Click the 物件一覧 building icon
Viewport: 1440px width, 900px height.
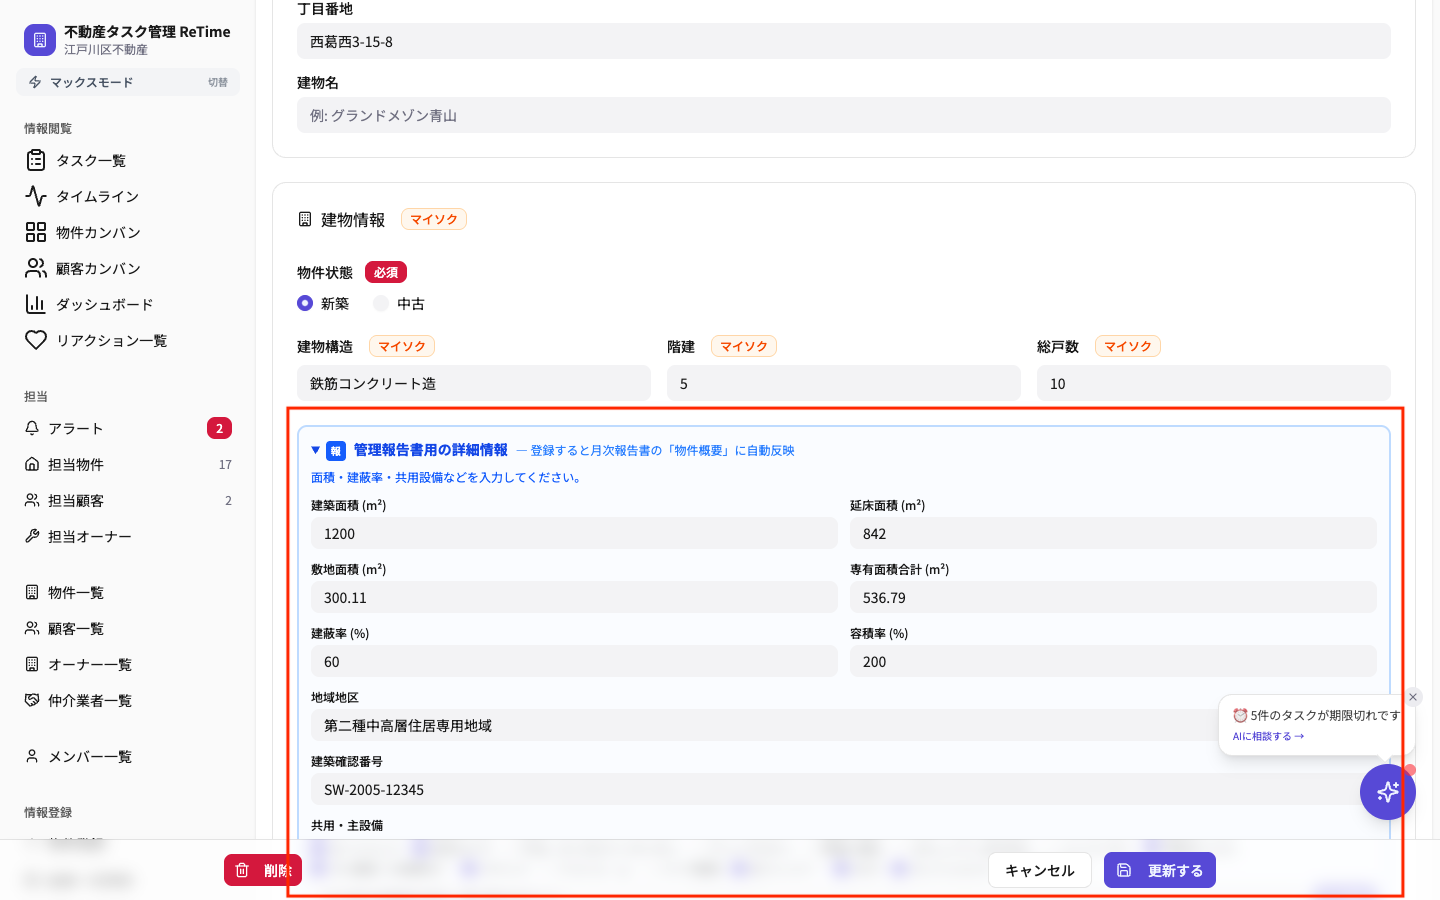[x=32, y=592]
